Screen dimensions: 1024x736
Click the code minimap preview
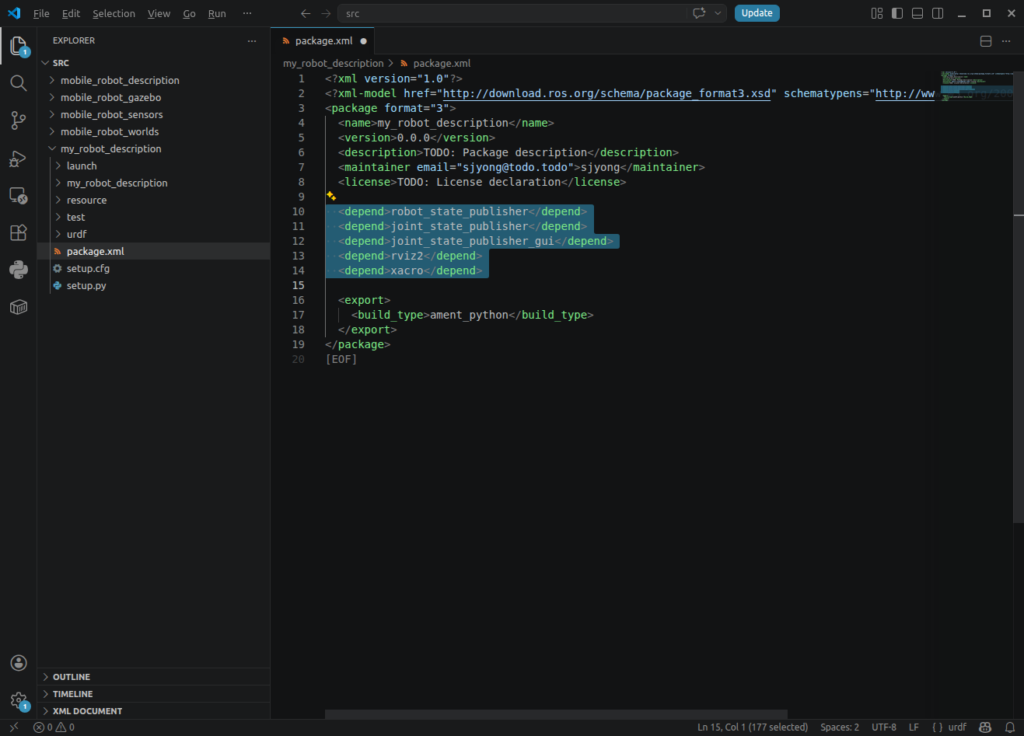976,85
